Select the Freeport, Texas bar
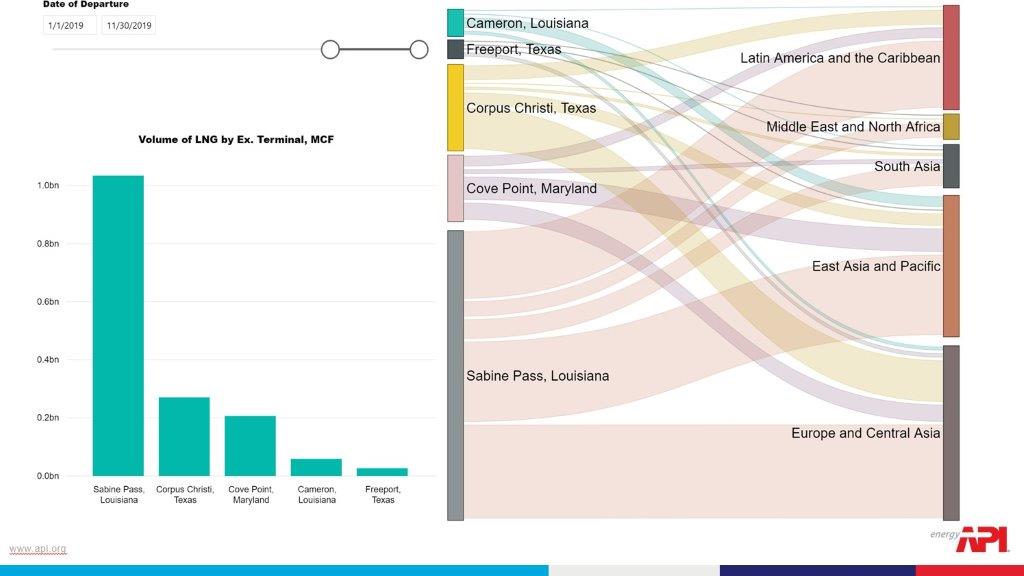This screenshot has height=576, width=1024. [382, 471]
